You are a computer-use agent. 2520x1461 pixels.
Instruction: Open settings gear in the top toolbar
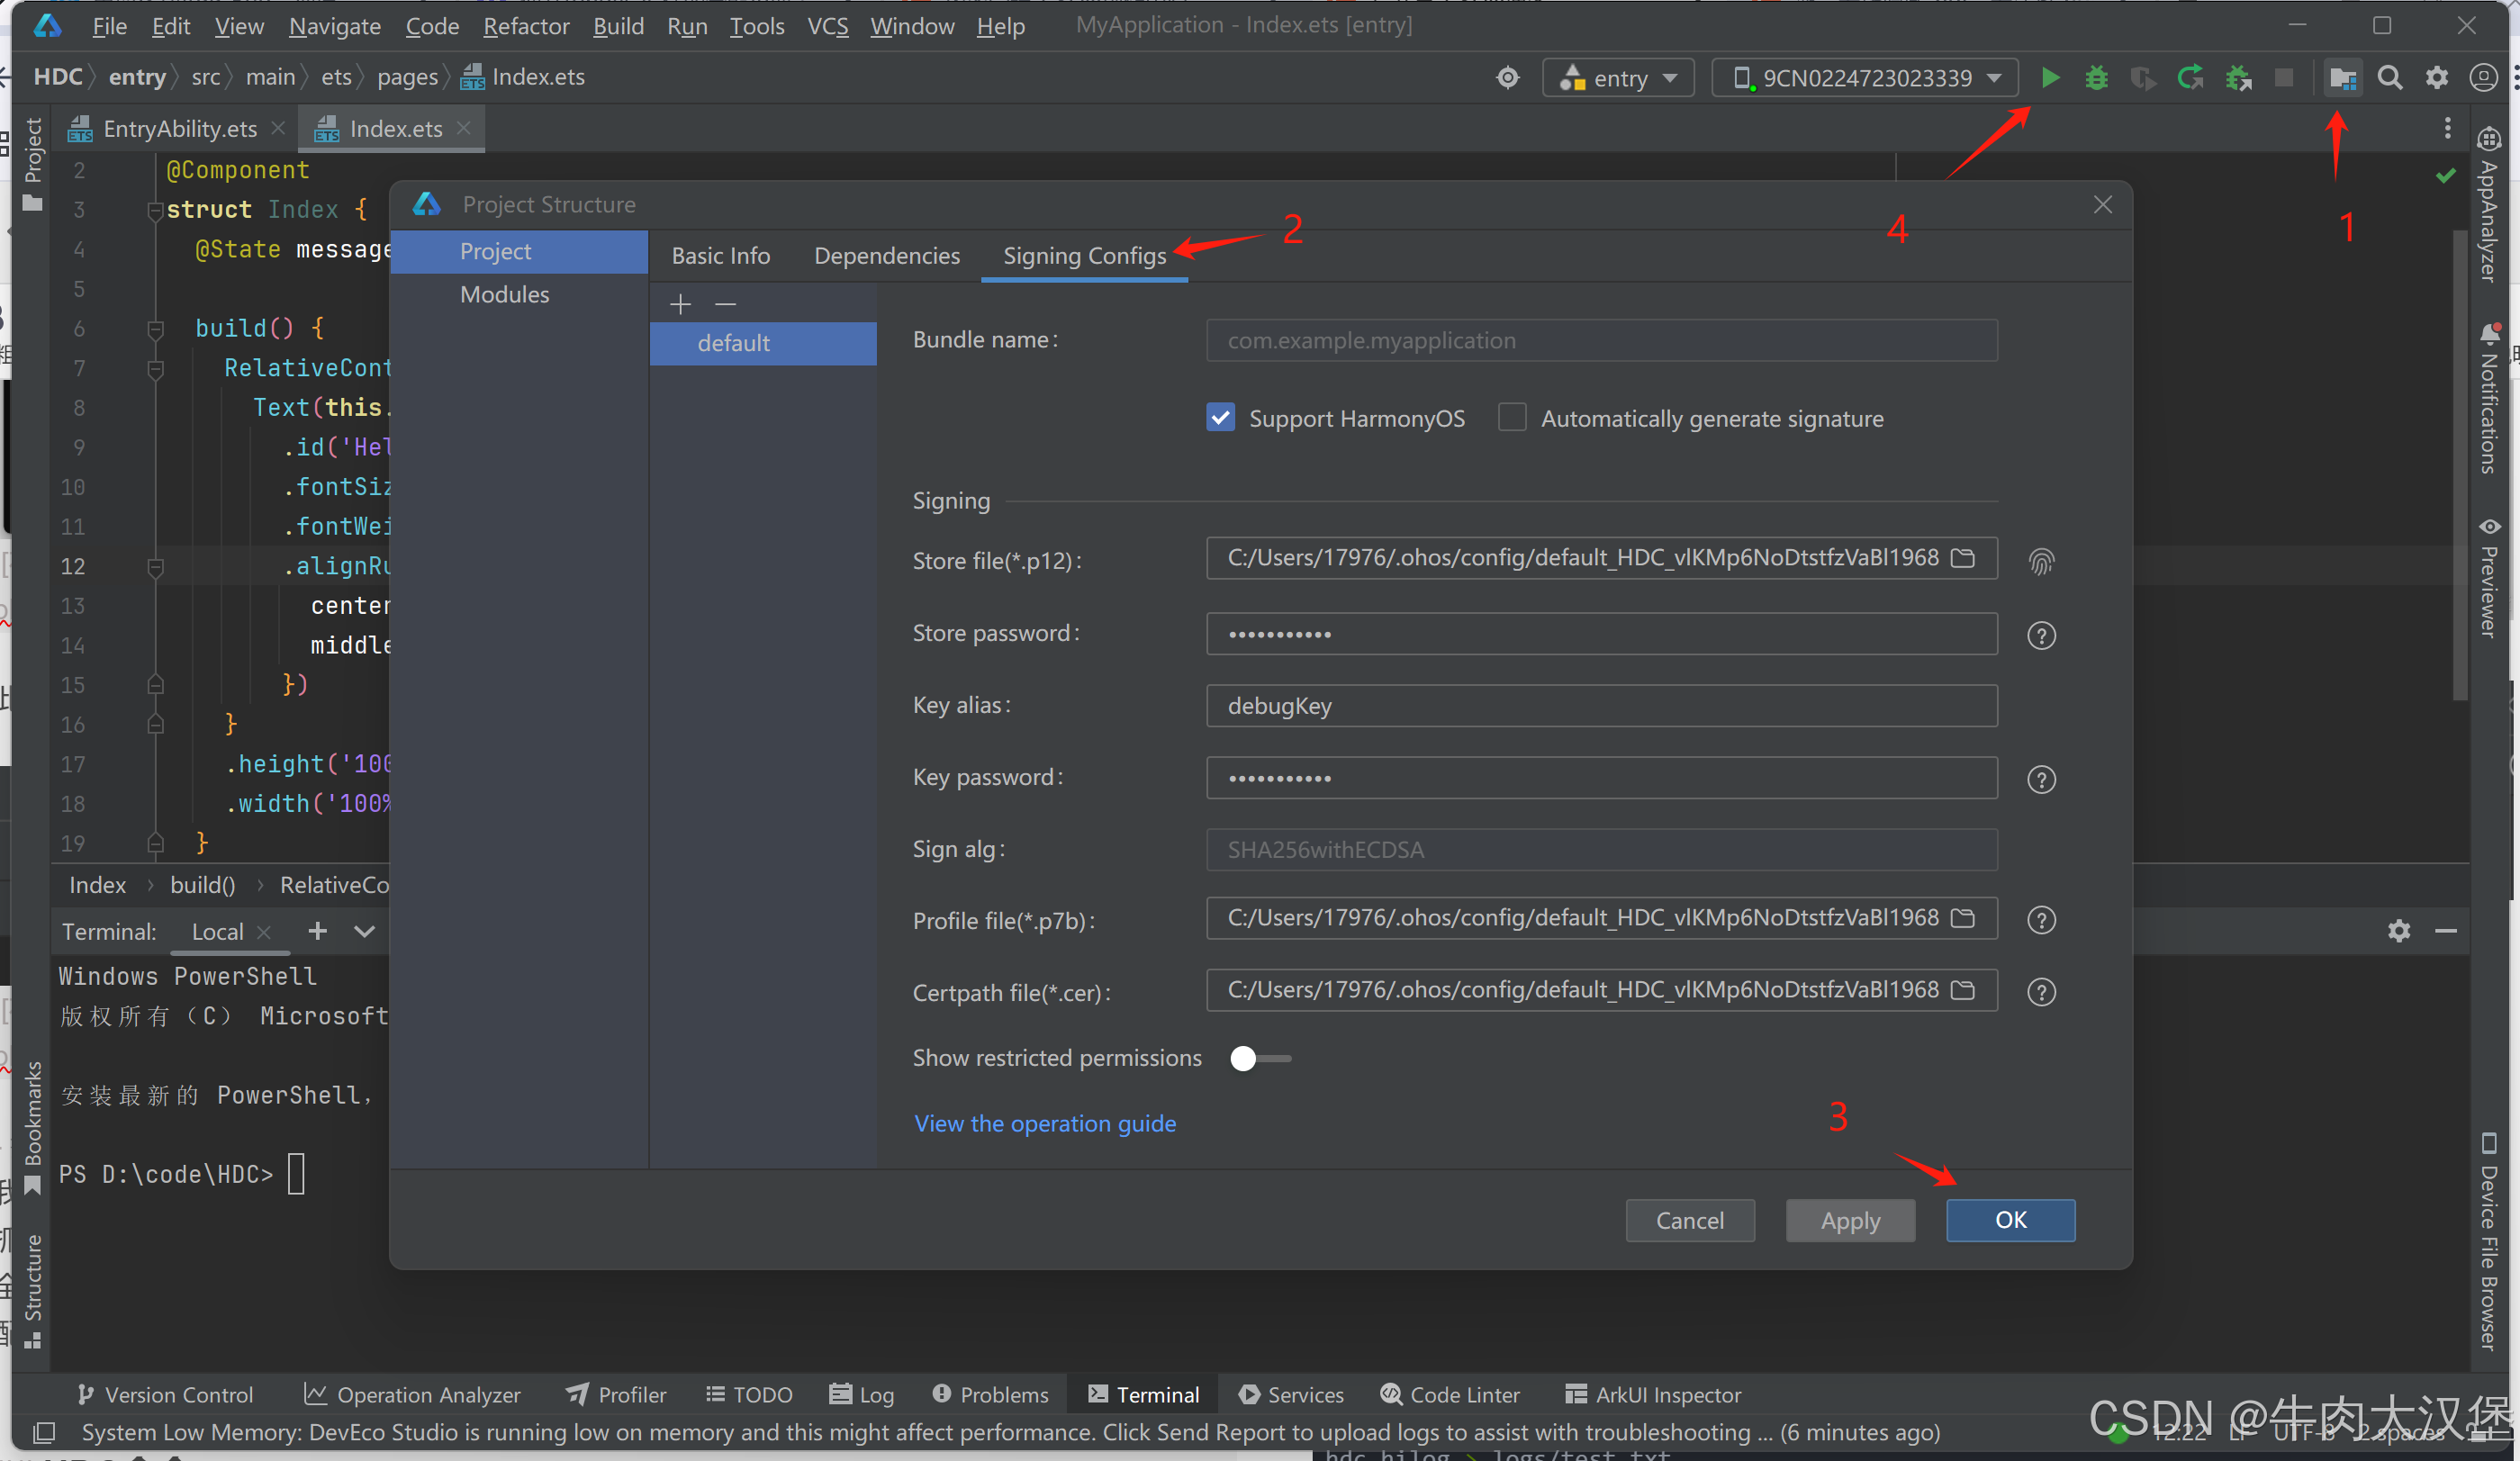(2437, 77)
